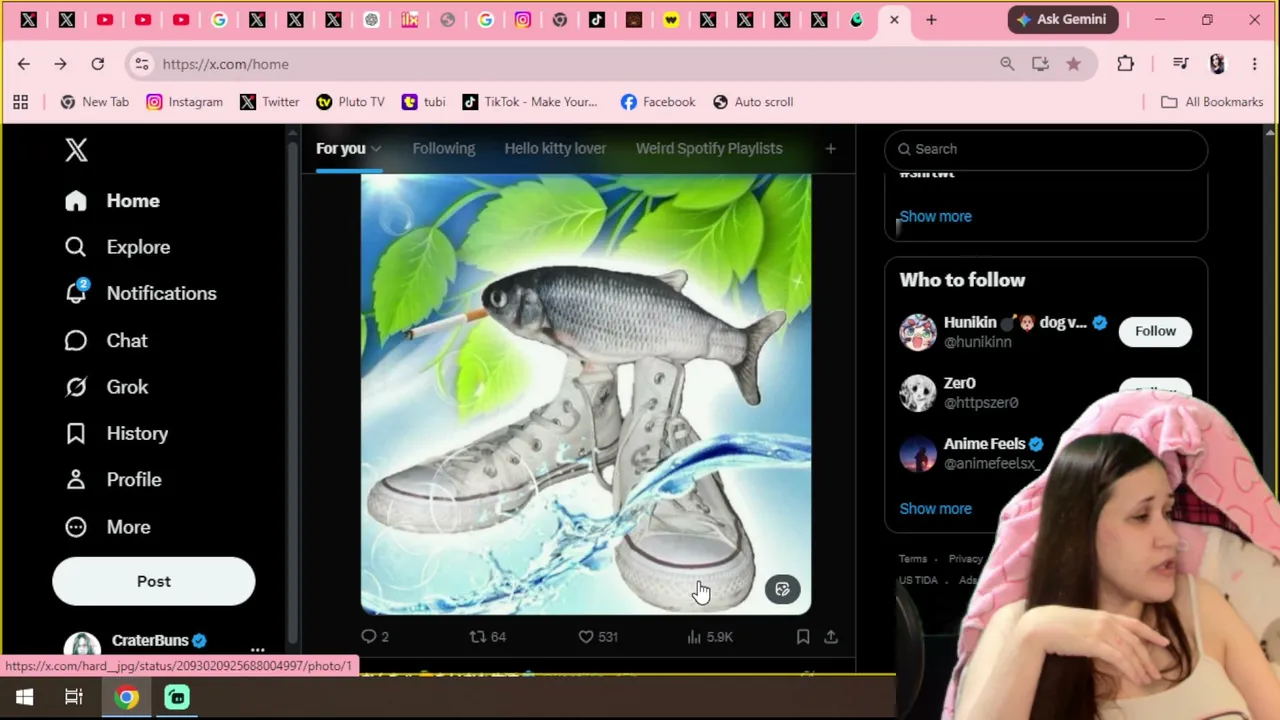Share the fish post via share icon
Viewport: 1280px width, 720px height.
(x=831, y=637)
